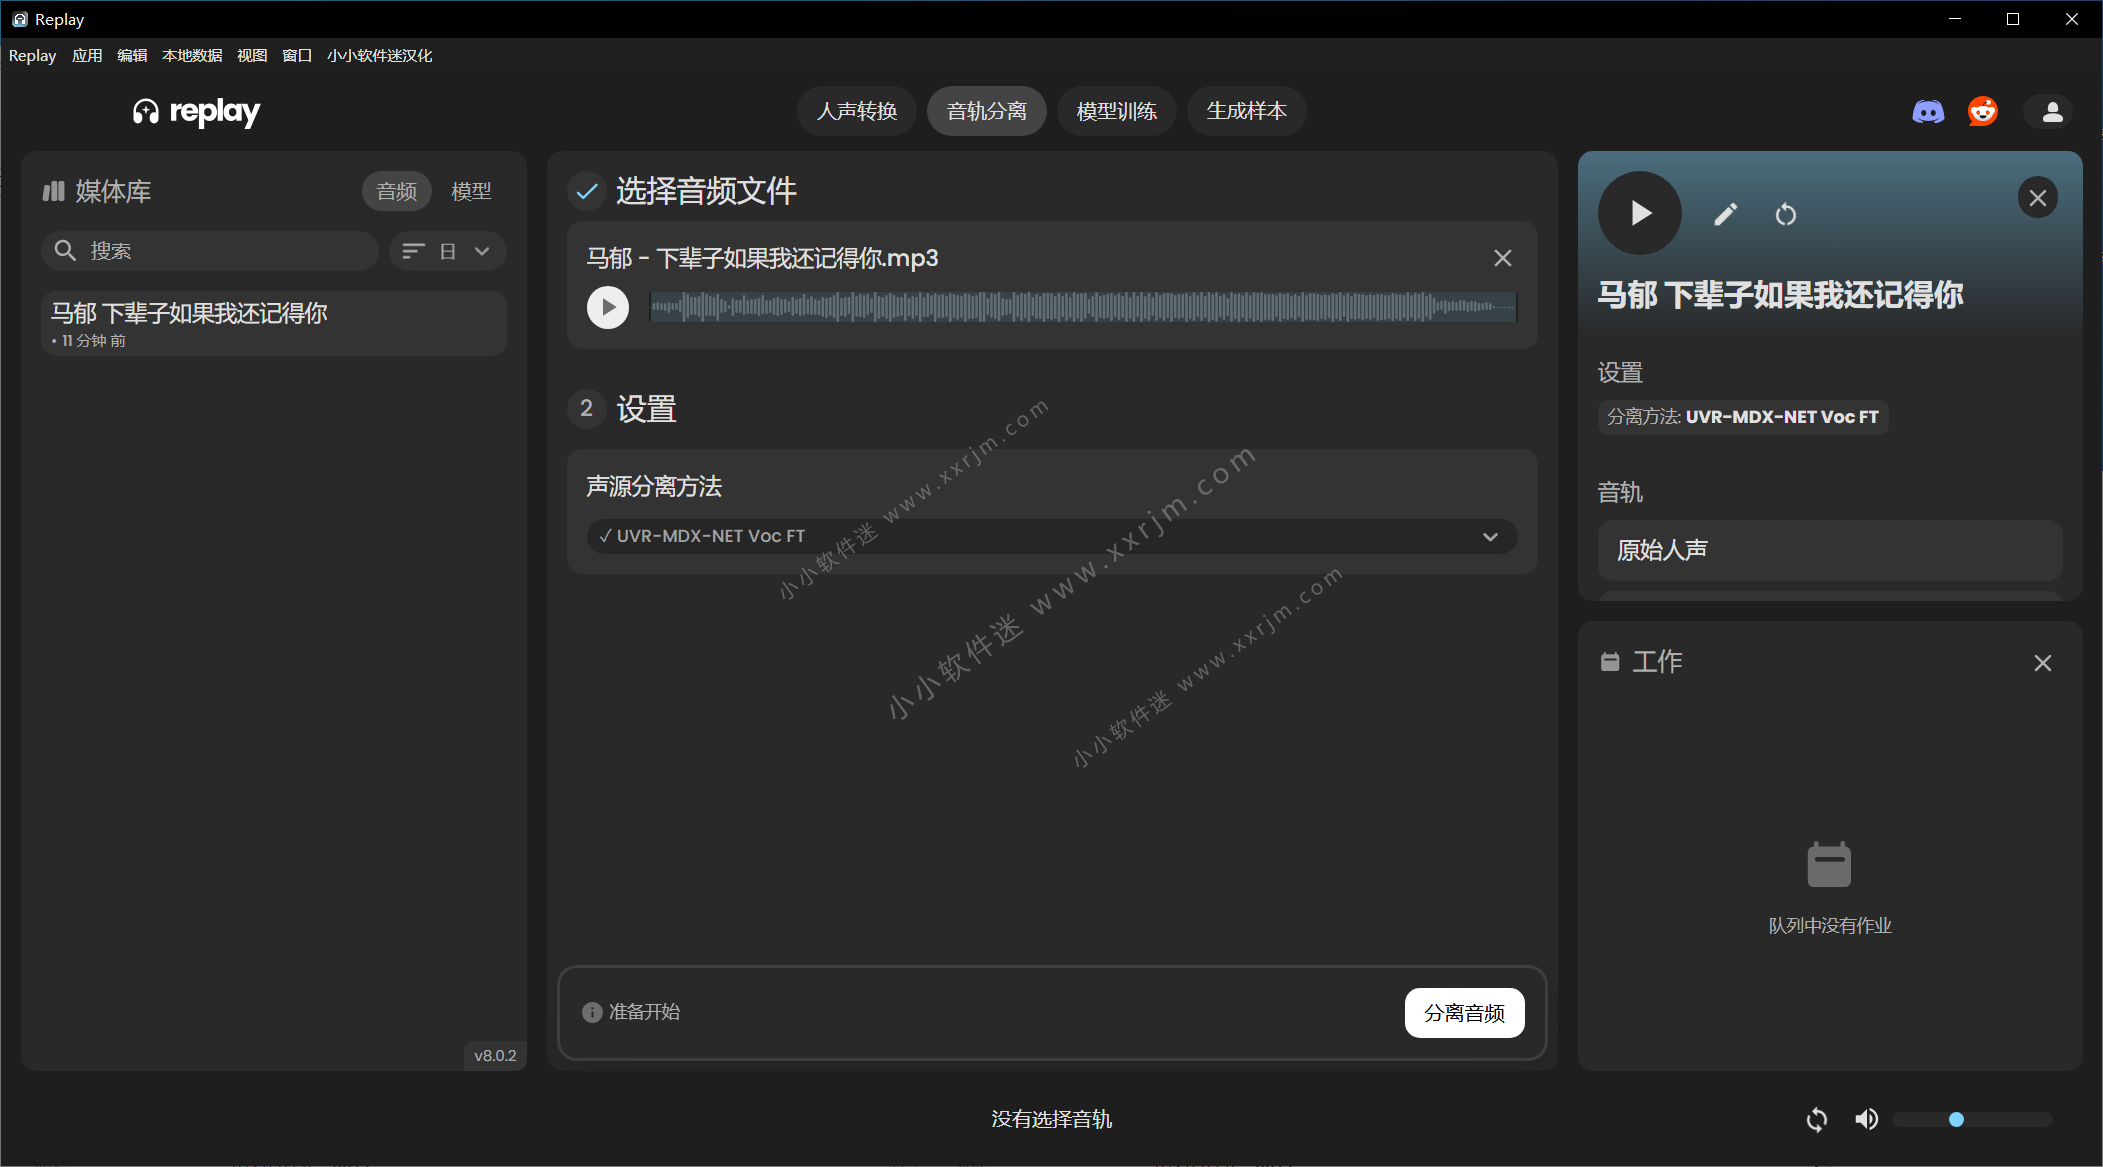Click the step one checkmark icon
This screenshot has height=1167, width=2103.
[x=587, y=191]
